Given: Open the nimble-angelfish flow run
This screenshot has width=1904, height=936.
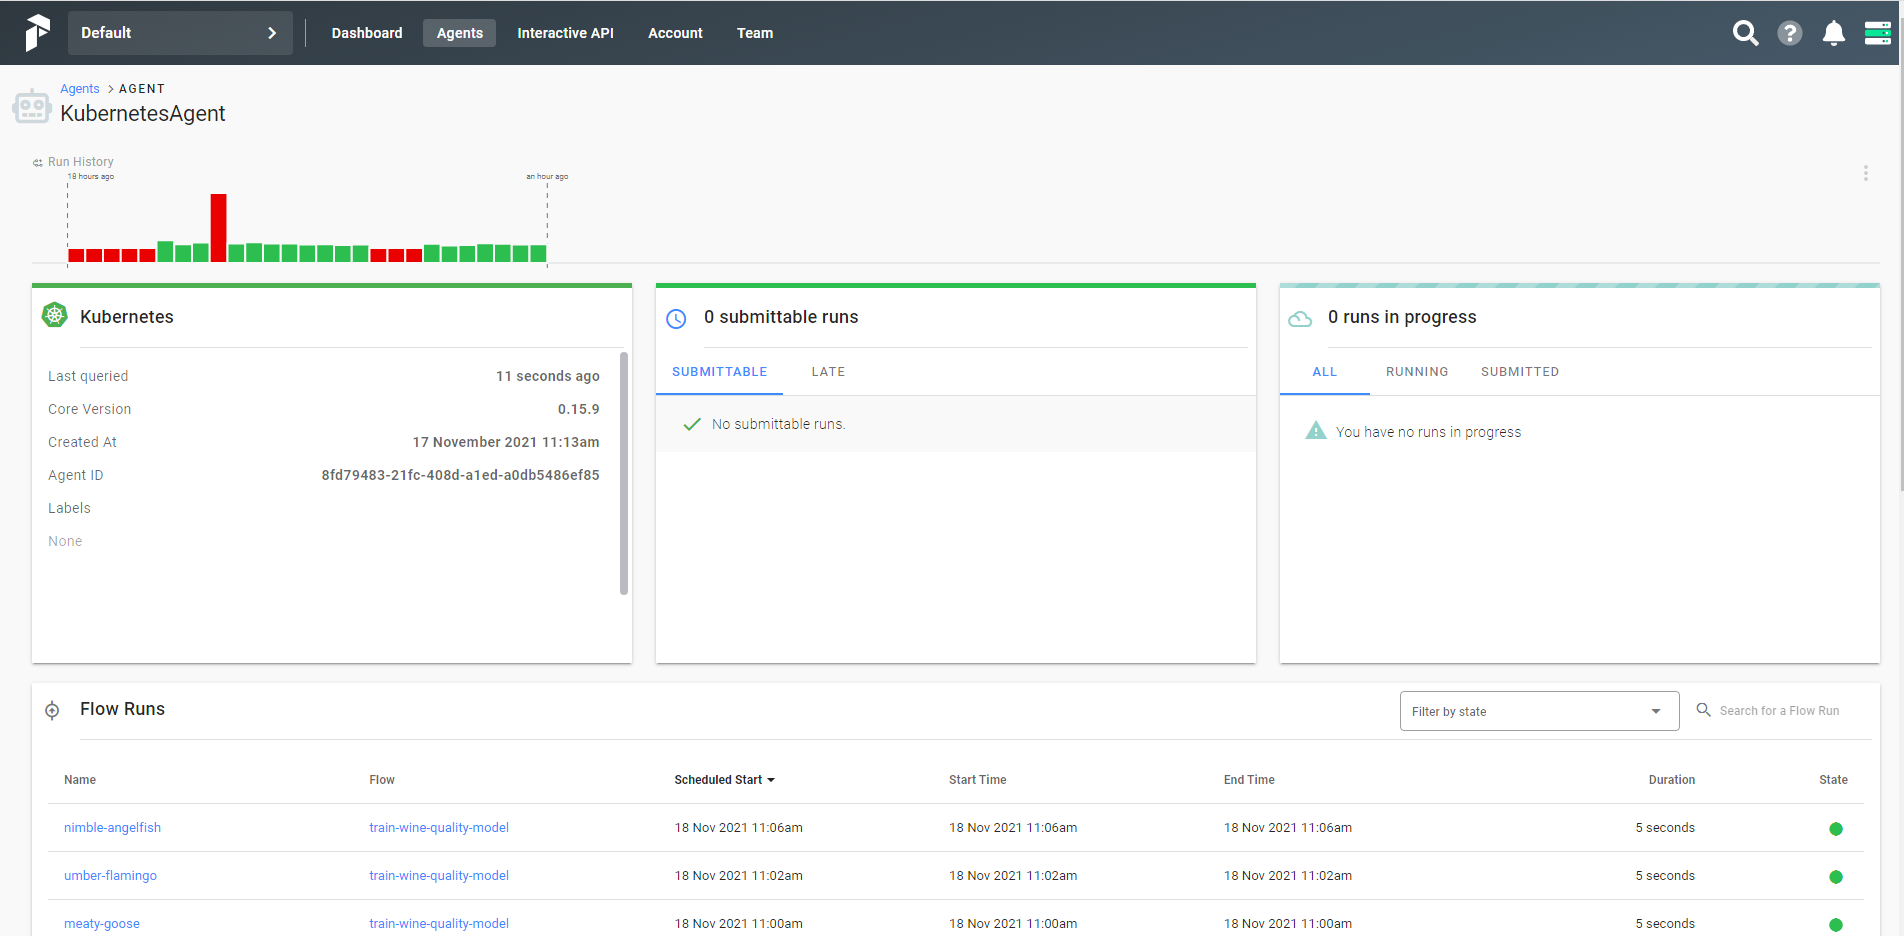Looking at the screenshot, I should coord(112,828).
